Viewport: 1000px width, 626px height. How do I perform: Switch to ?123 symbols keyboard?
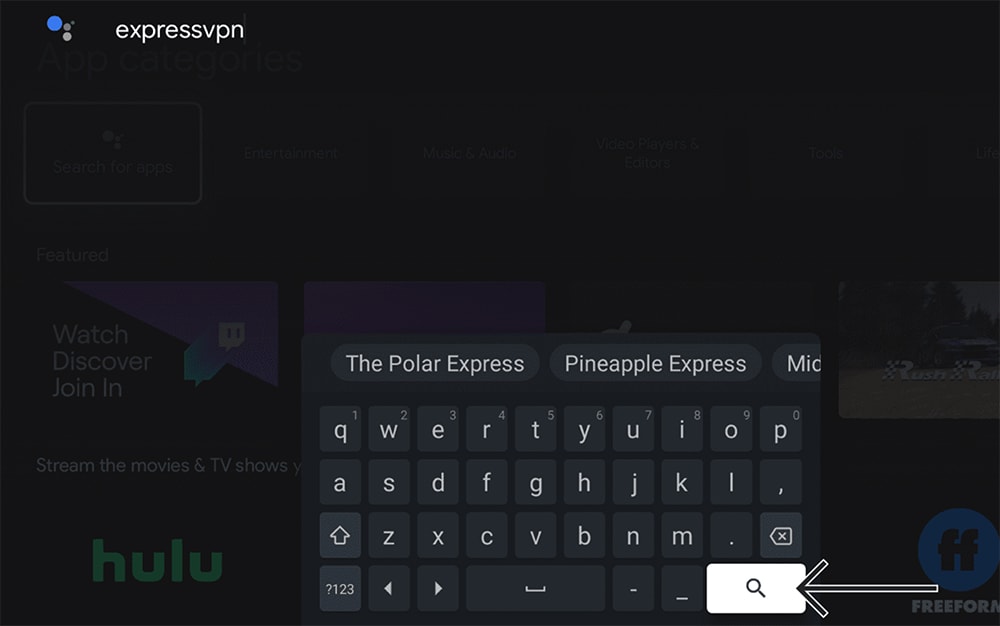340,588
